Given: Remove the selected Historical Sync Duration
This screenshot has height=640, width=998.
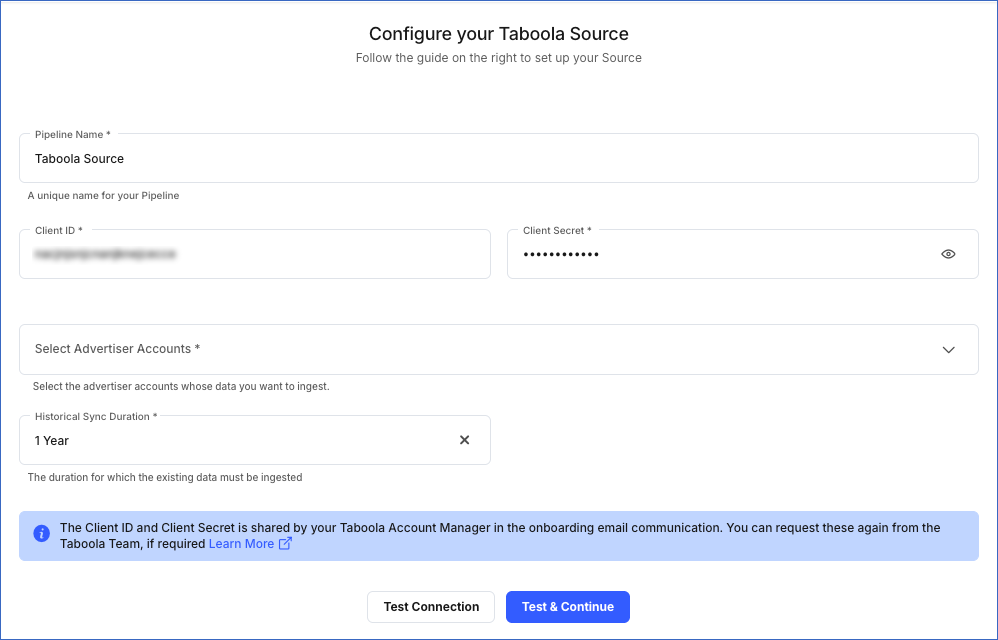Looking at the screenshot, I should pos(464,439).
